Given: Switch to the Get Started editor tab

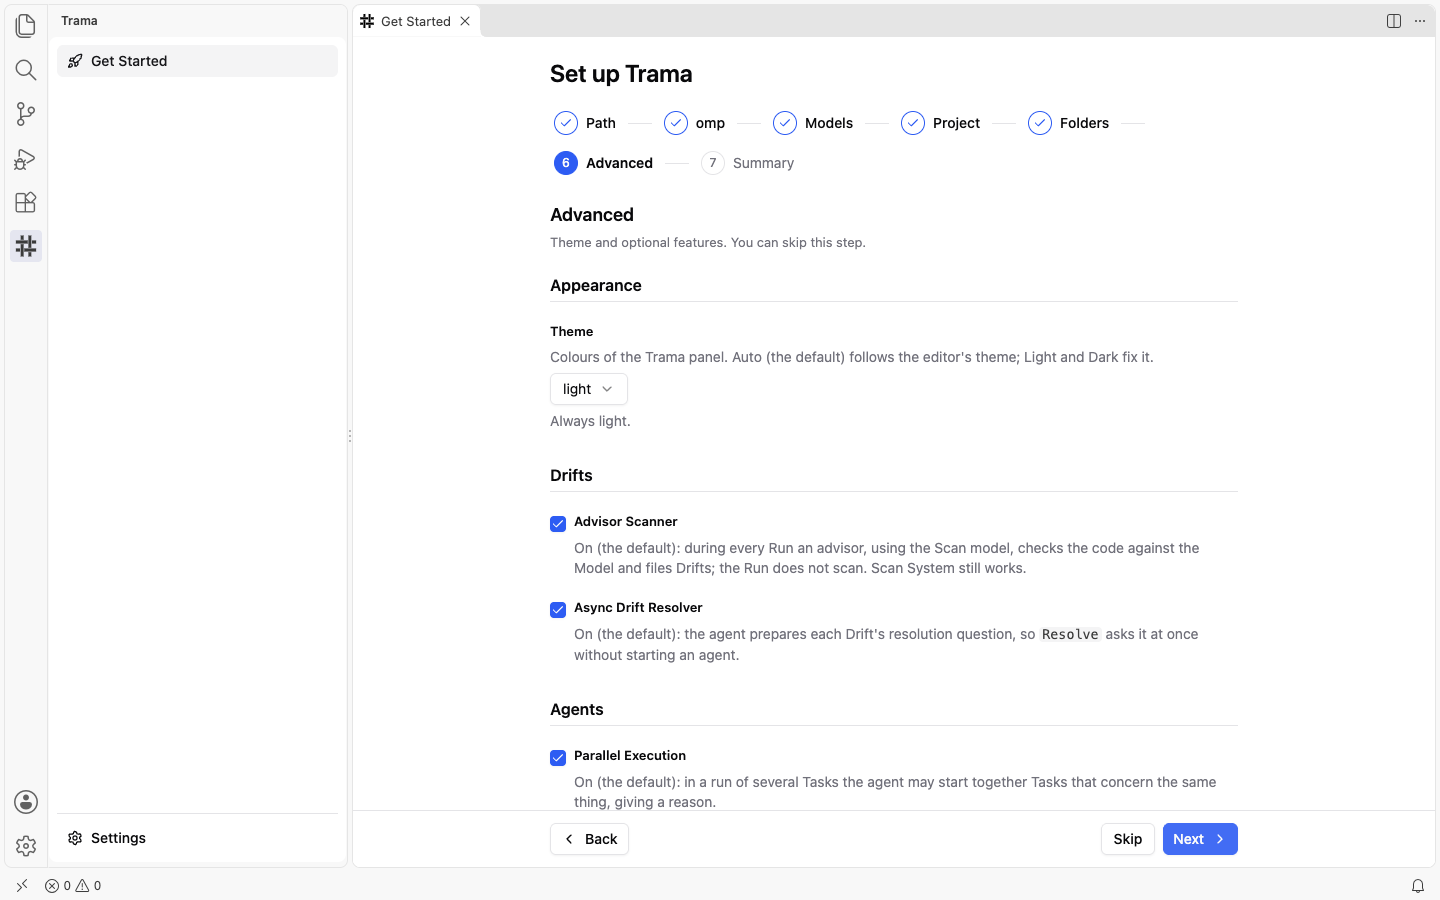Looking at the screenshot, I should [416, 21].
